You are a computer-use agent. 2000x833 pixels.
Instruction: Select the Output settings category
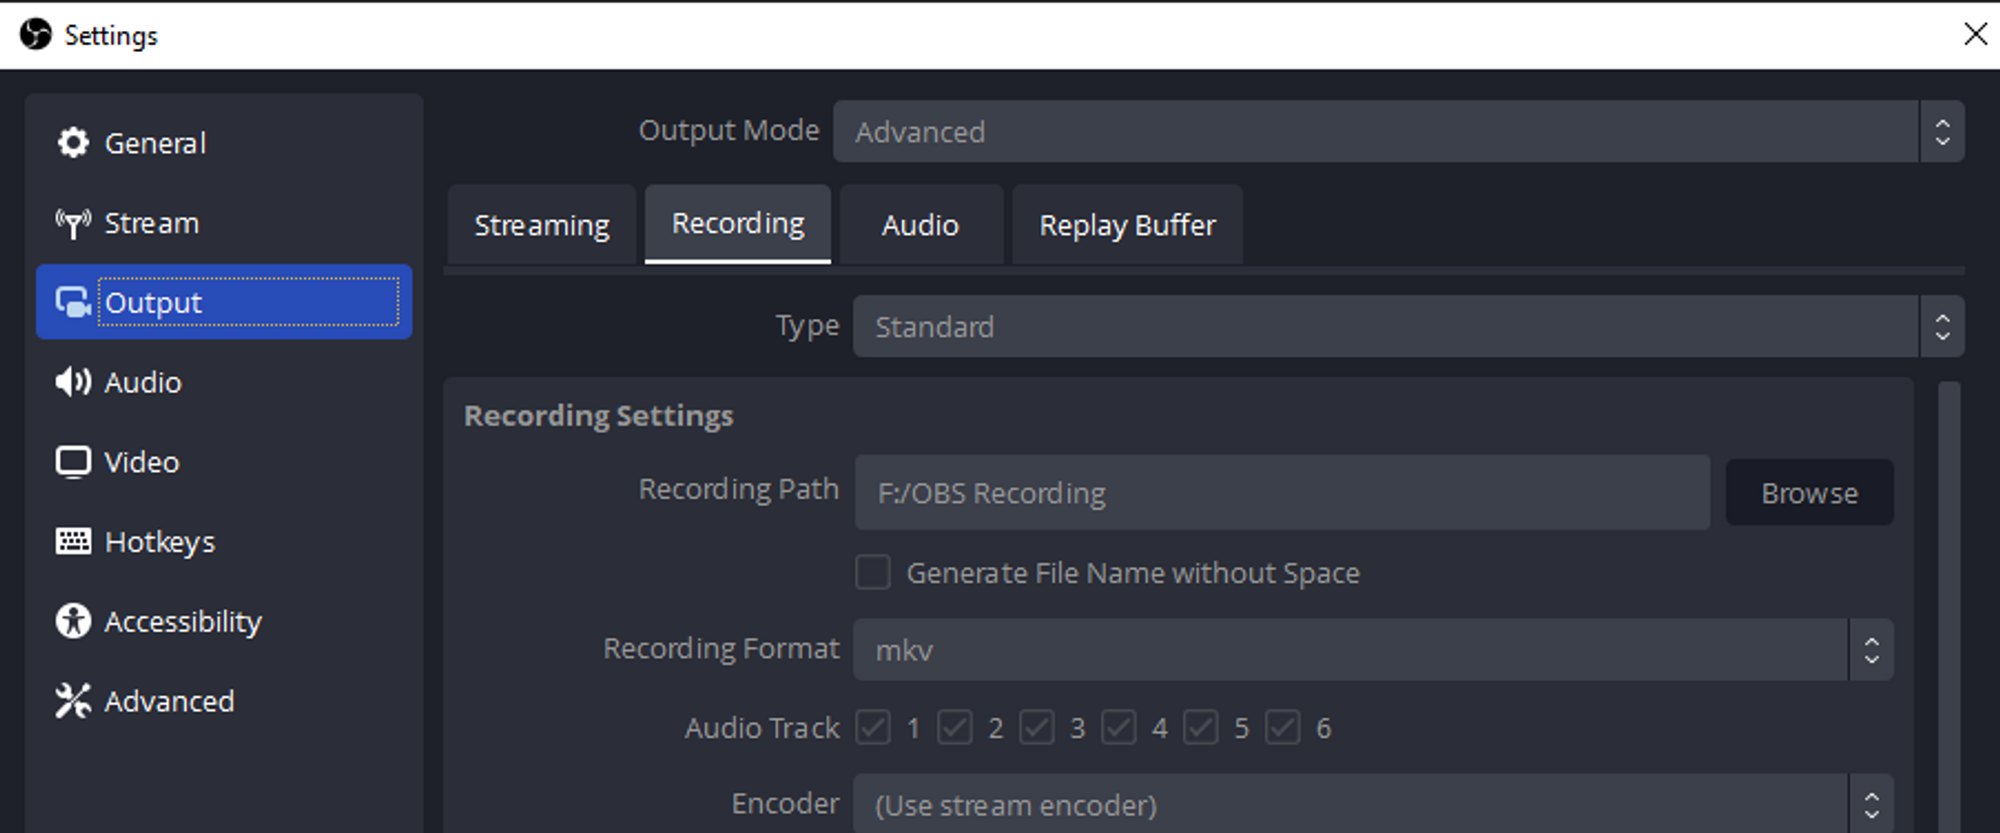[x=224, y=302]
